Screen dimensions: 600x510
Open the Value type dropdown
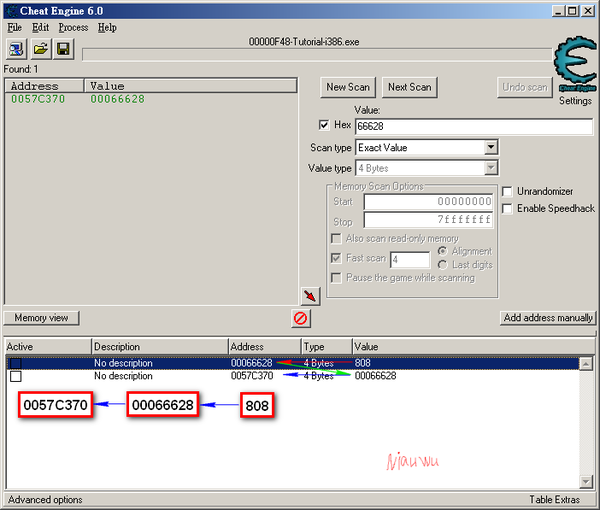491,168
